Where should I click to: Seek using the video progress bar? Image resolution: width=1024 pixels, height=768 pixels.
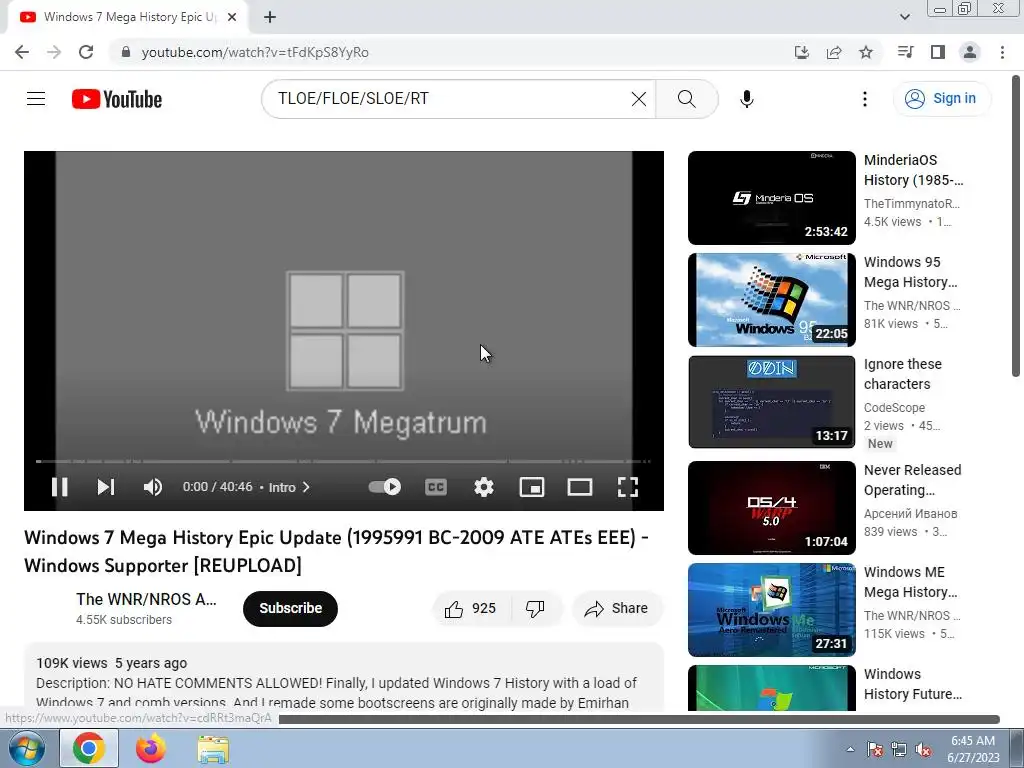point(344,461)
